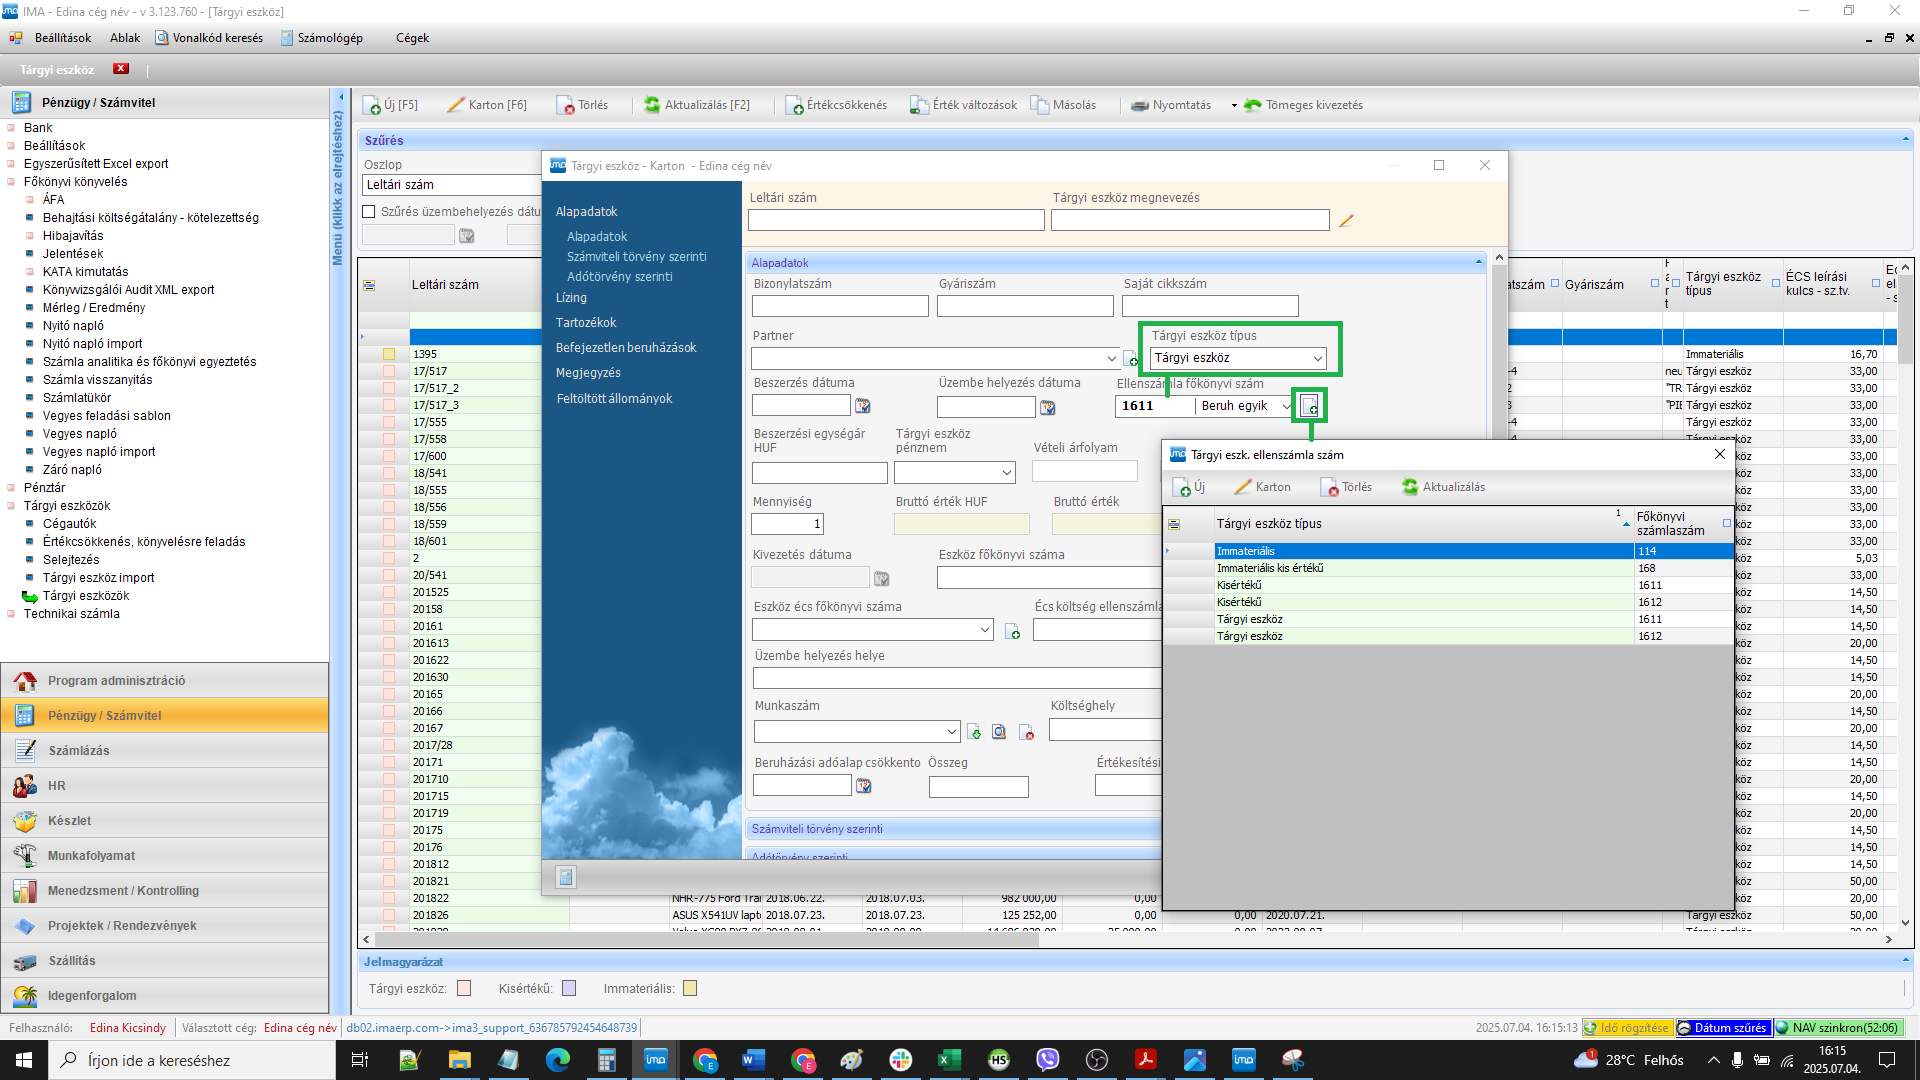Open Excel from the Windows taskbar
Viewport: 1920px width, 1080px height.
point(949,1060)
